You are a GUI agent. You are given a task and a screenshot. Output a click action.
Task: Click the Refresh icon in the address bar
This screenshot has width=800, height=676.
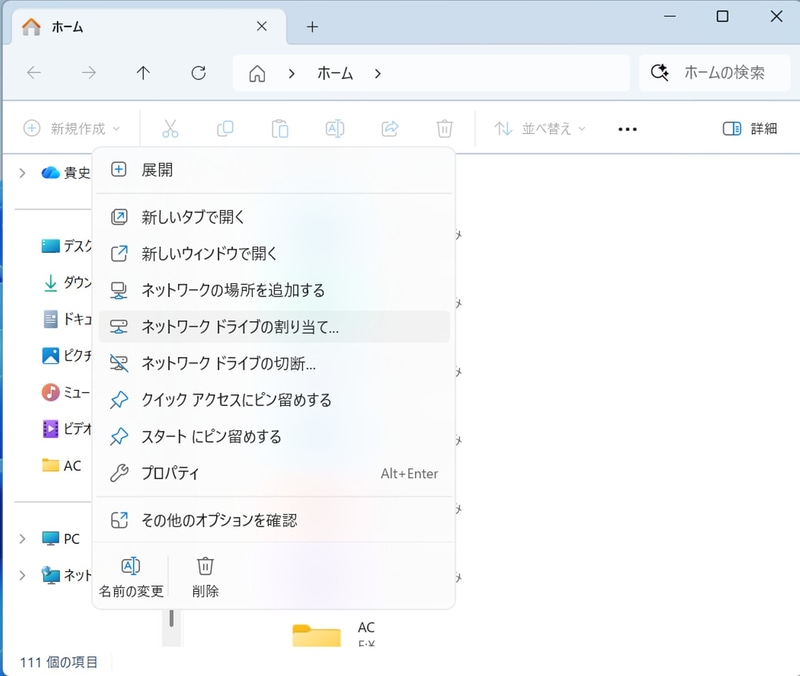point(198,72)
